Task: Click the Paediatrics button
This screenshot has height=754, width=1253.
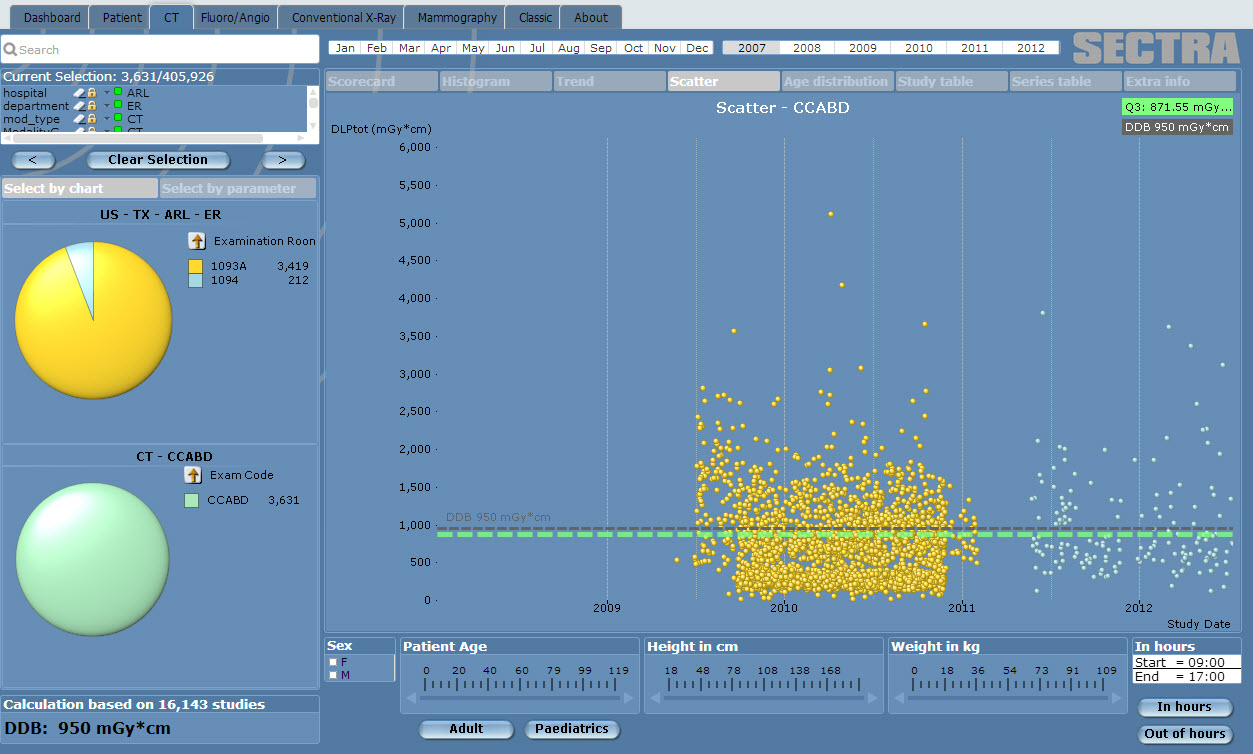Action: (572, 730)
